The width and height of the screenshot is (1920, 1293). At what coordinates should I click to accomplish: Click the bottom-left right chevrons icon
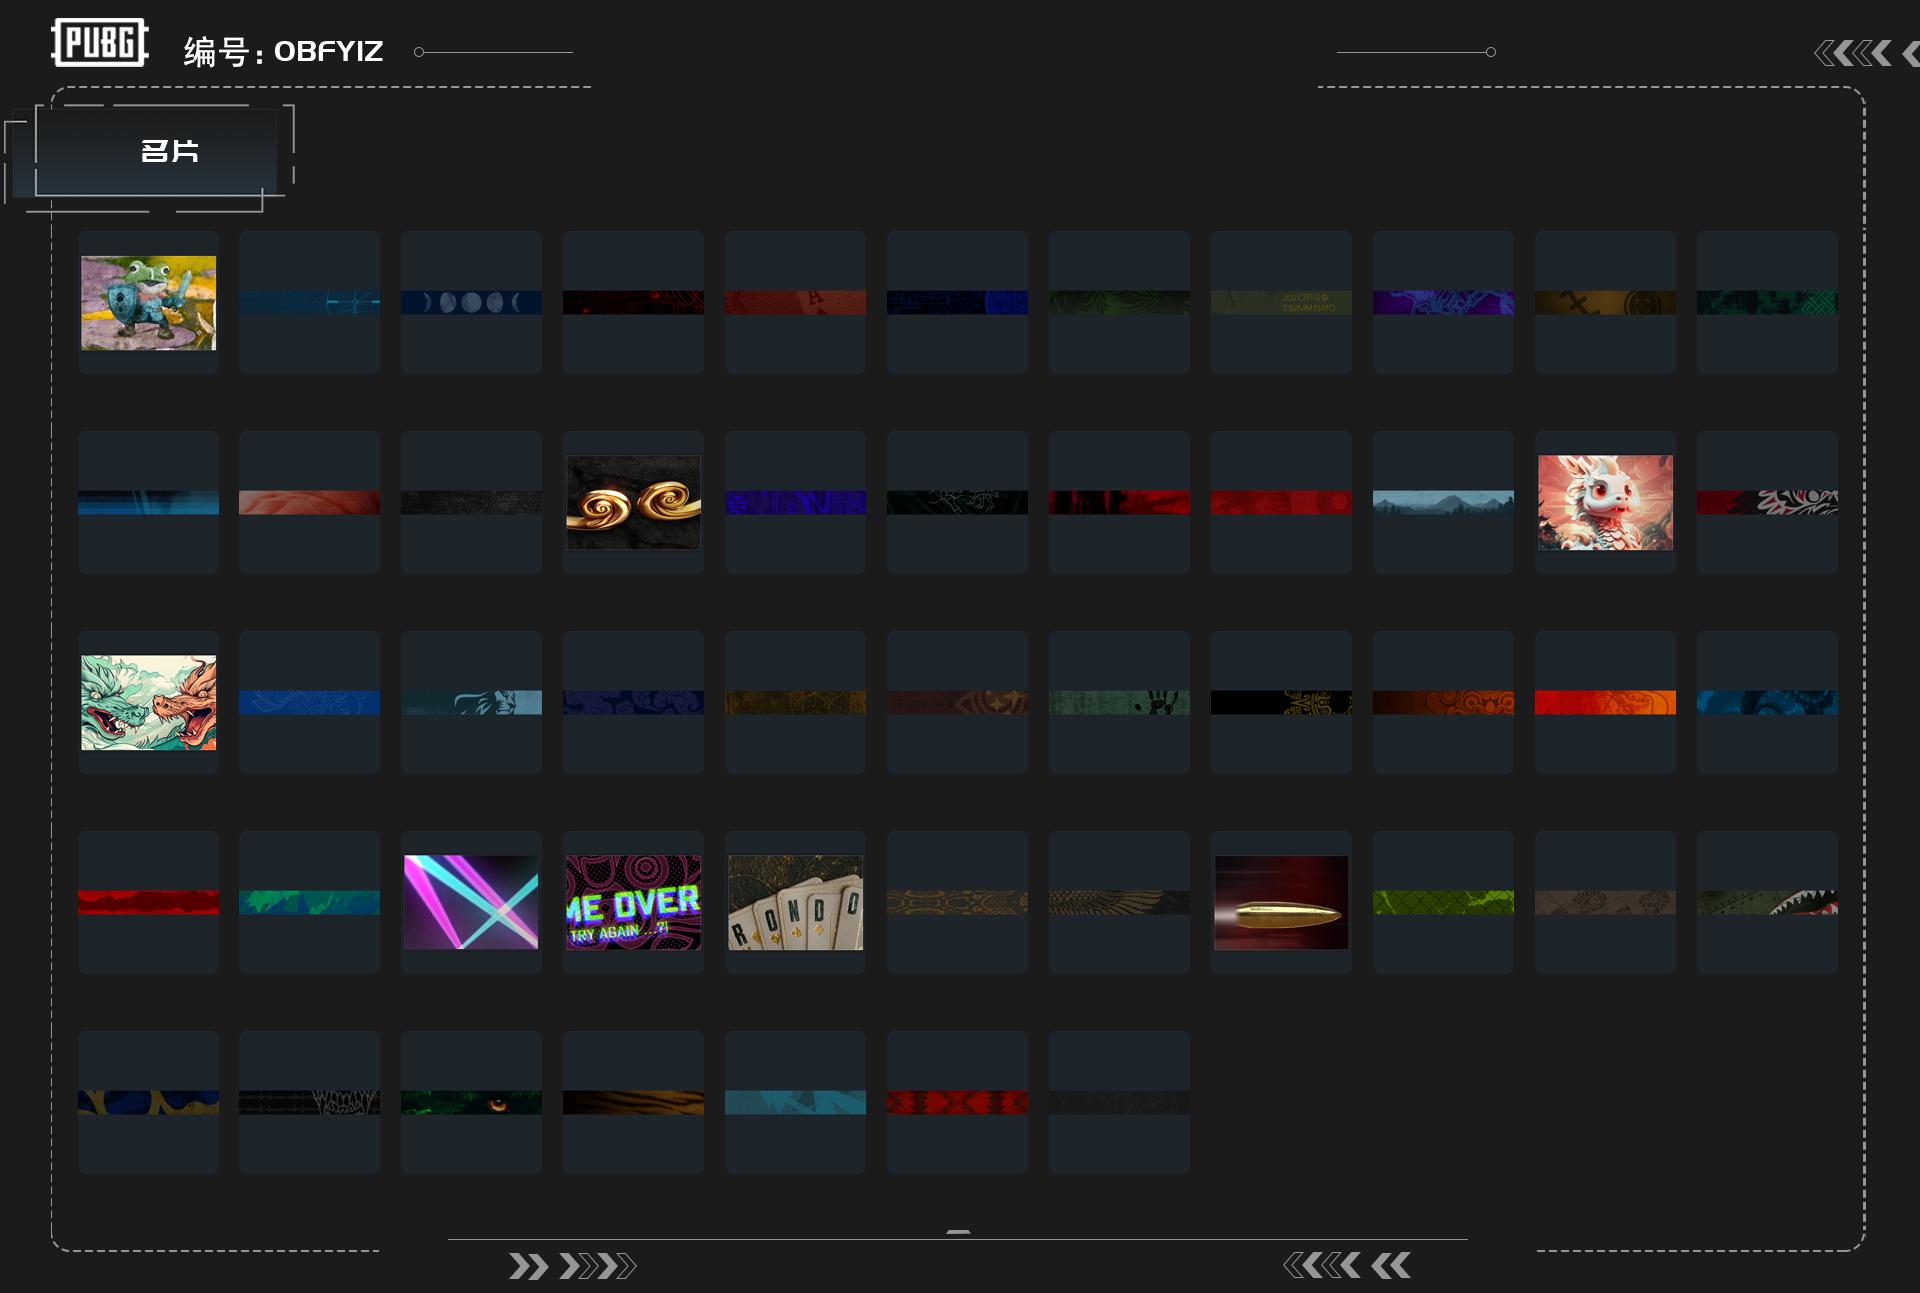[x=572, y=1267]
